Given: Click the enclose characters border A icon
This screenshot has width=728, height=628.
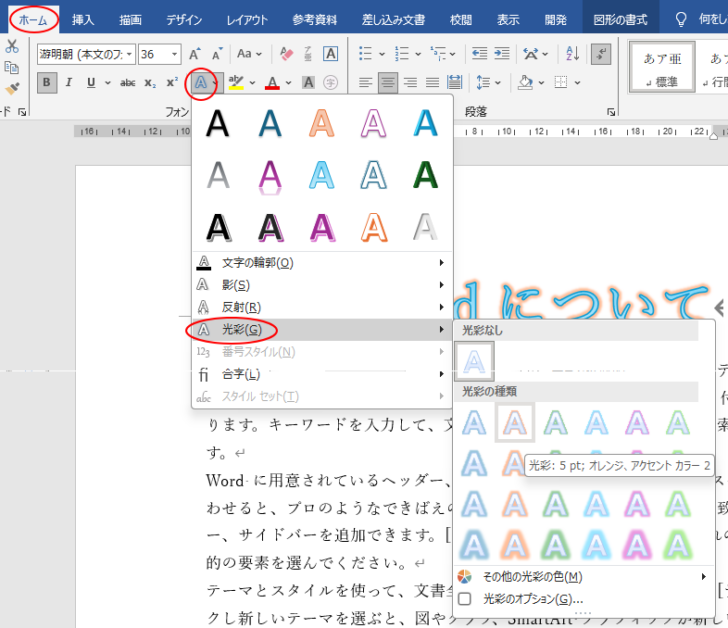Looking at the screenshot, I should coord(331,54).
